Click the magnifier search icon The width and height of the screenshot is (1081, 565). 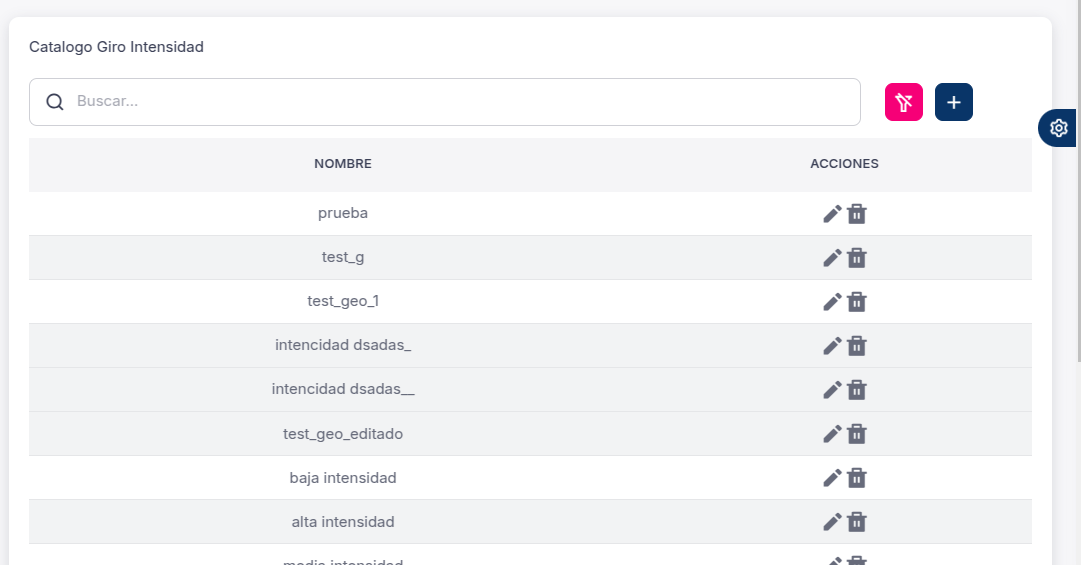point(55,102)
